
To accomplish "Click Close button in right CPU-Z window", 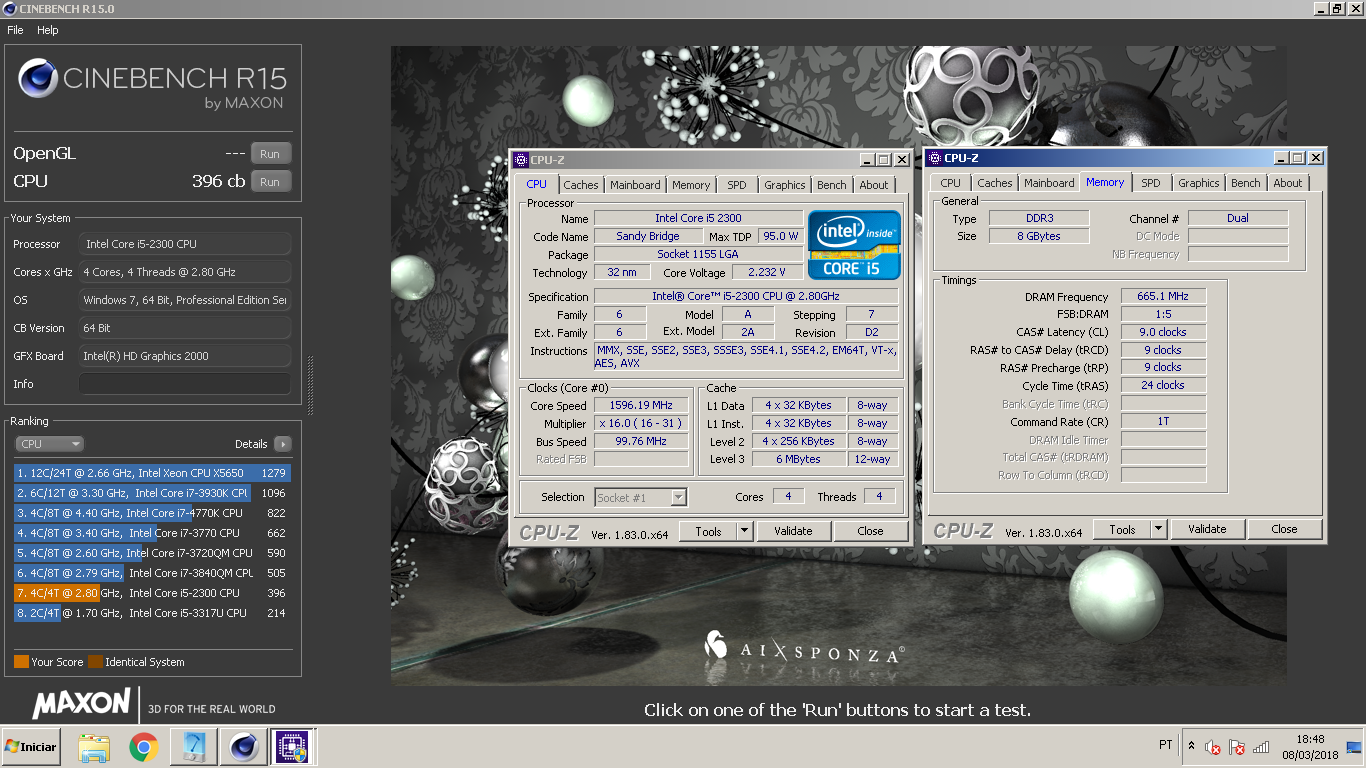I will pyautogui.click(x=1284, y=529).
